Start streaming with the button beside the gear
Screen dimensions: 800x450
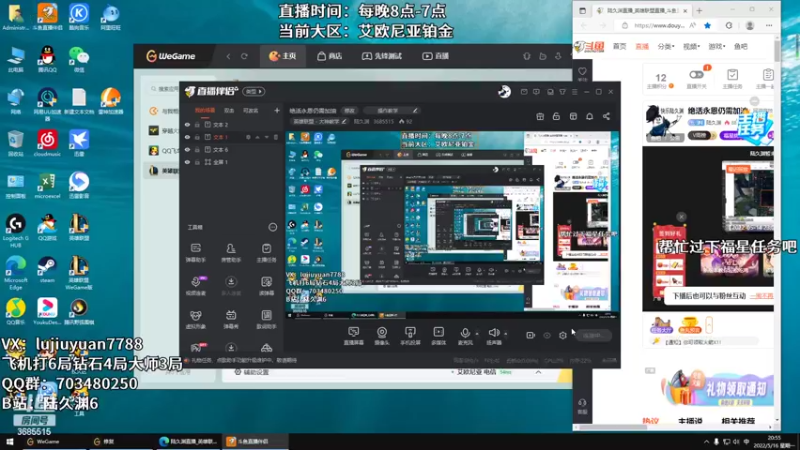[x=593, y=336]
